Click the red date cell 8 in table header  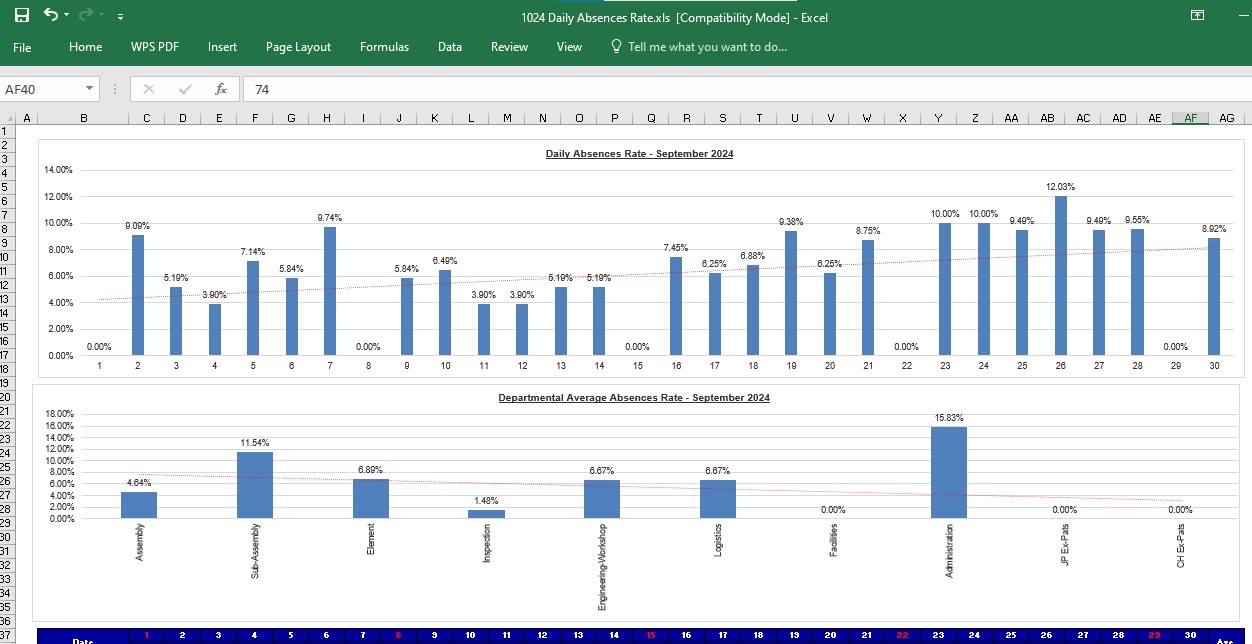[x=398, y=635]
